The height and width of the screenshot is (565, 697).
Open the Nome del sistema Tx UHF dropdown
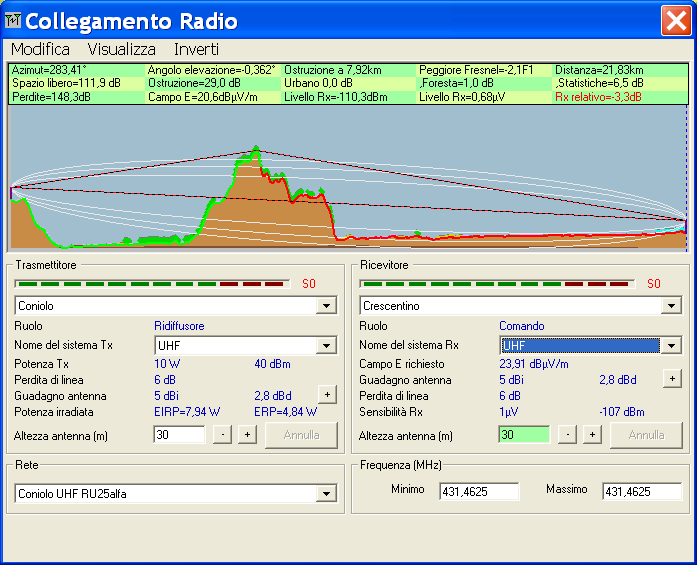[326, 346]
